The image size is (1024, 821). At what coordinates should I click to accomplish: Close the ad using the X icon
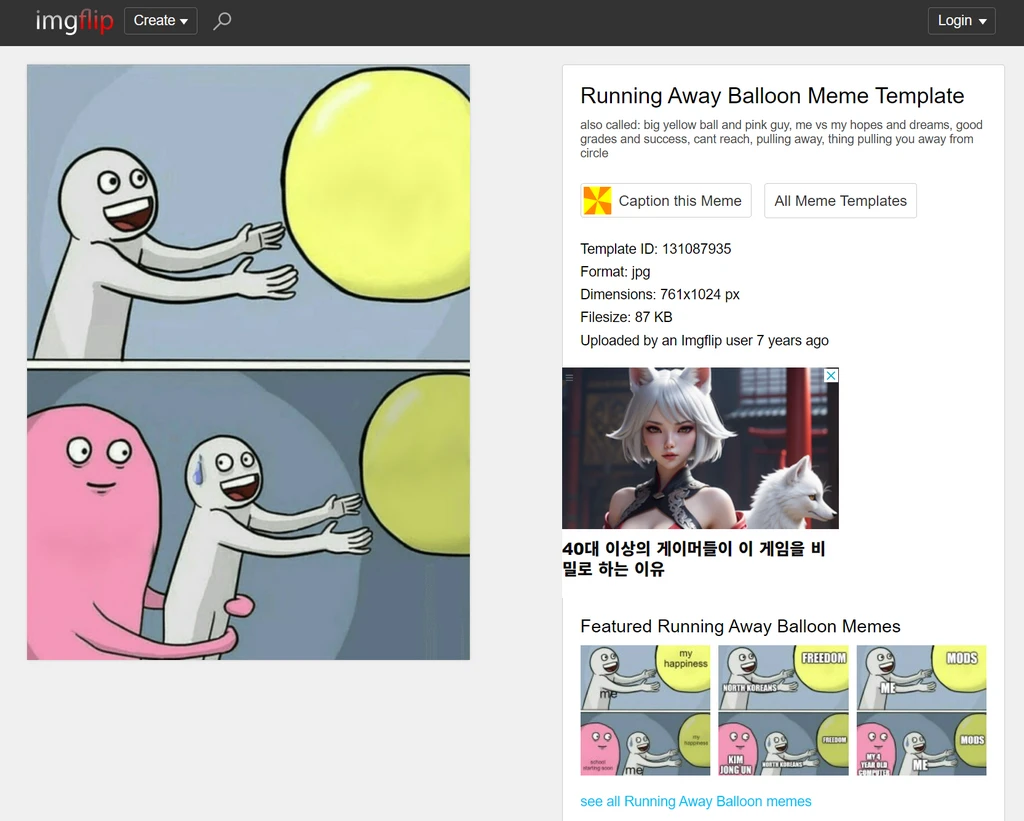830,376
